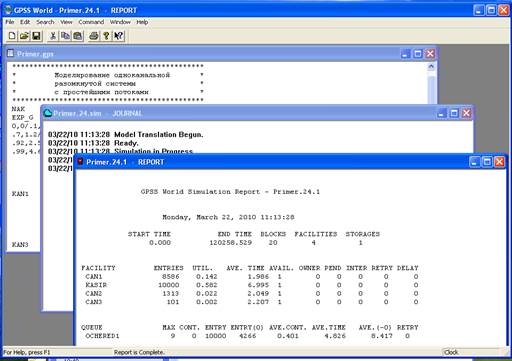Click the Save toolbar icon

click(36, 36)
